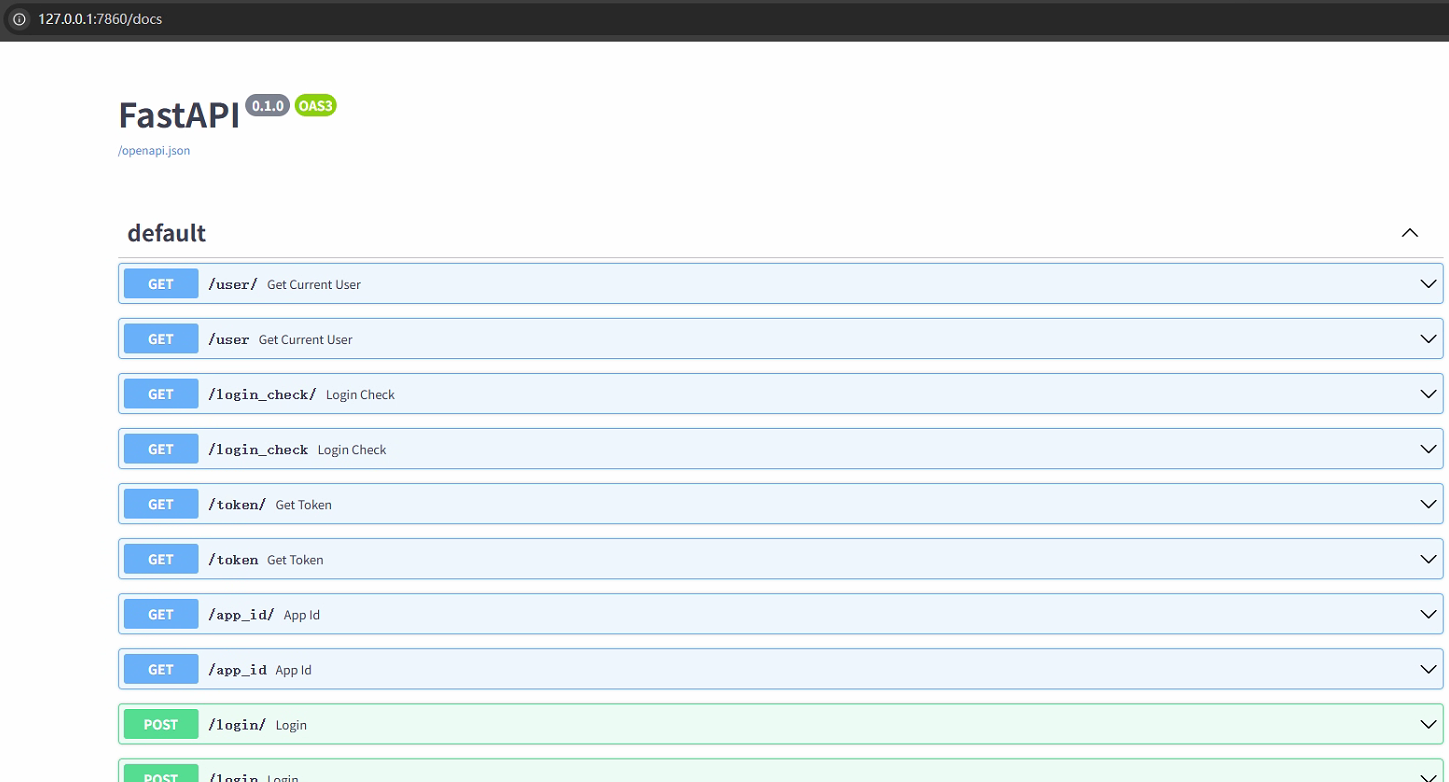Click the site info icon in address bar

click(19, 19)
